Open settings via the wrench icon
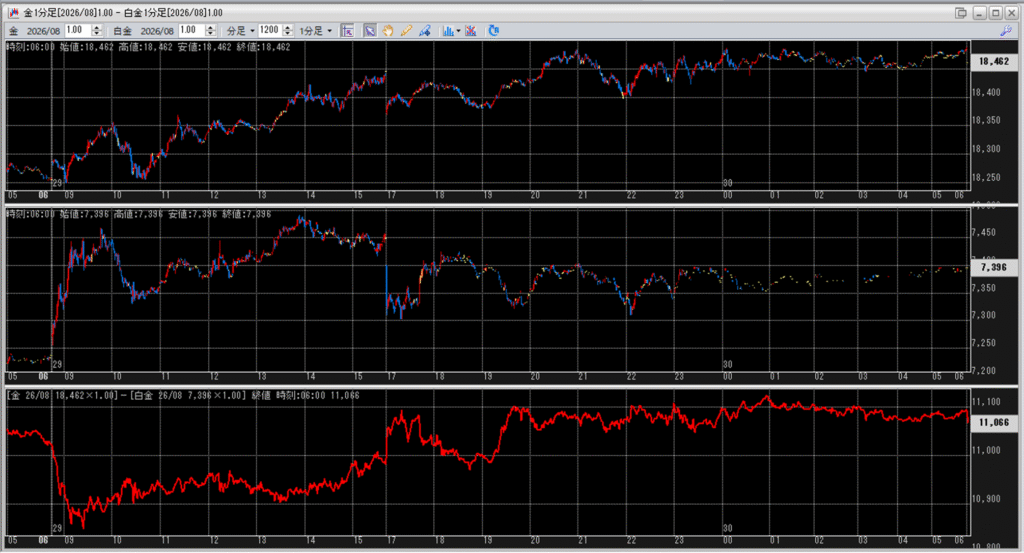Image resolution: width=1024 pixels, height=553 pixels. point(1006,31)
